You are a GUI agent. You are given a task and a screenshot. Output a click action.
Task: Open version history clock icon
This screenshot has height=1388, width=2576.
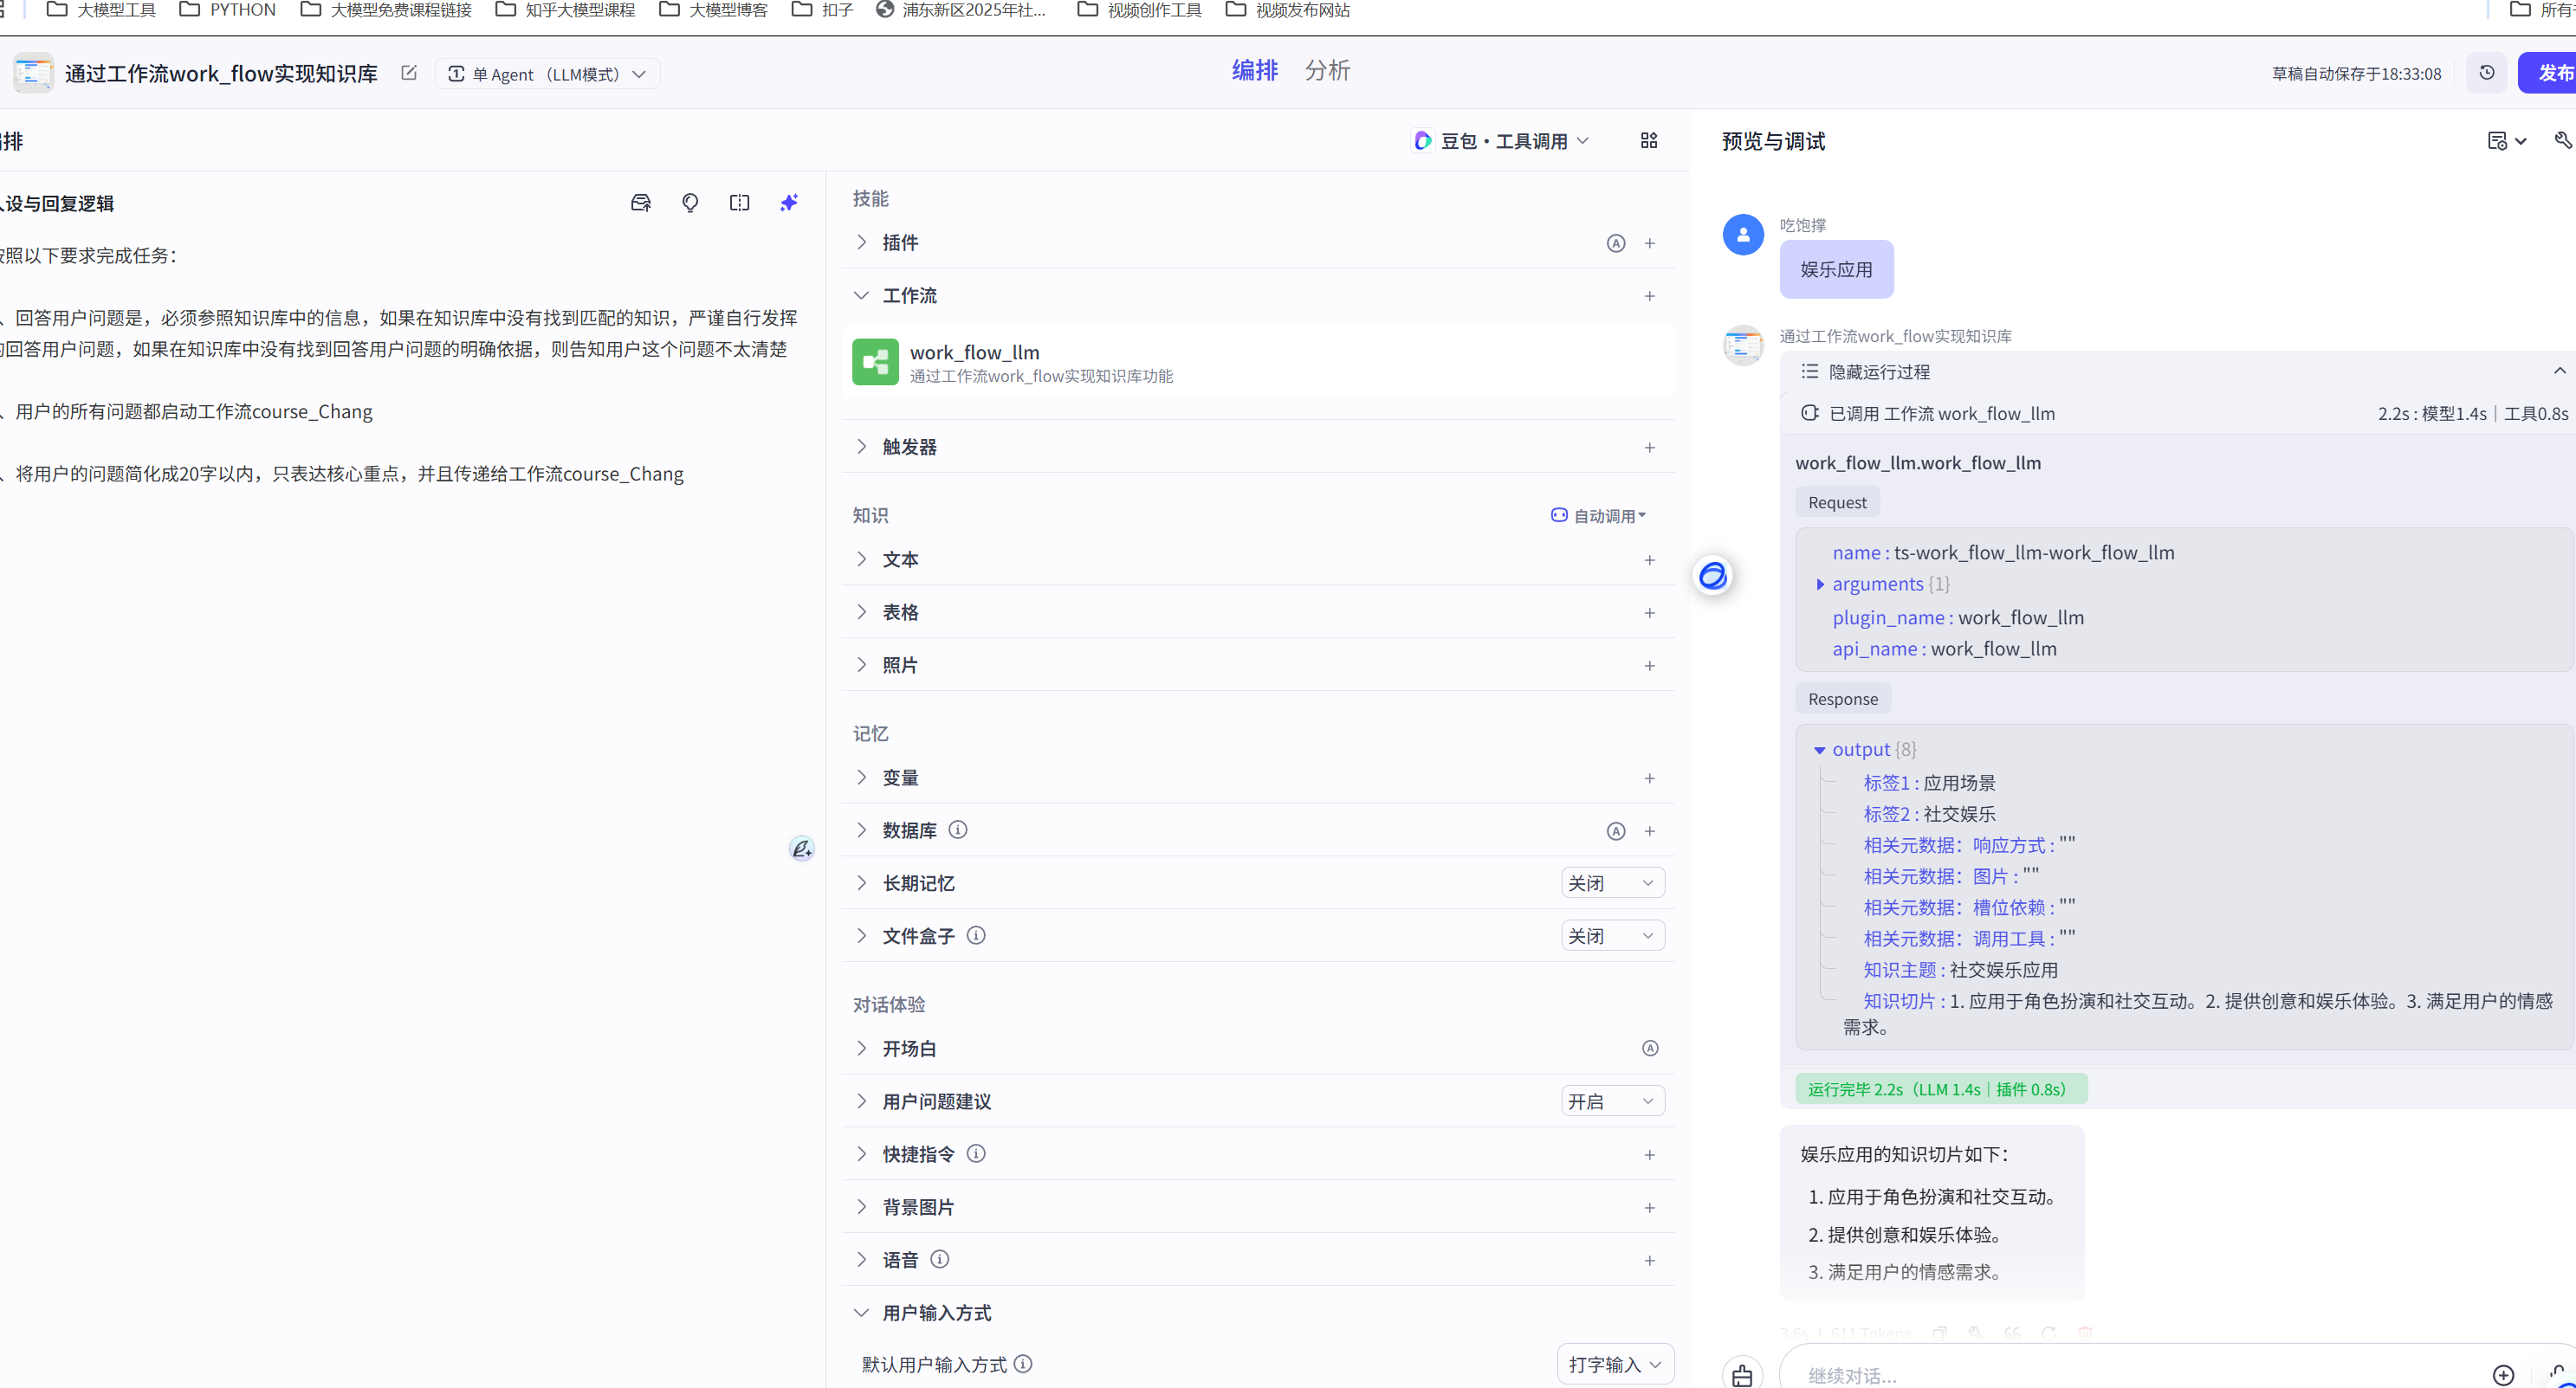pos(2487,73)
